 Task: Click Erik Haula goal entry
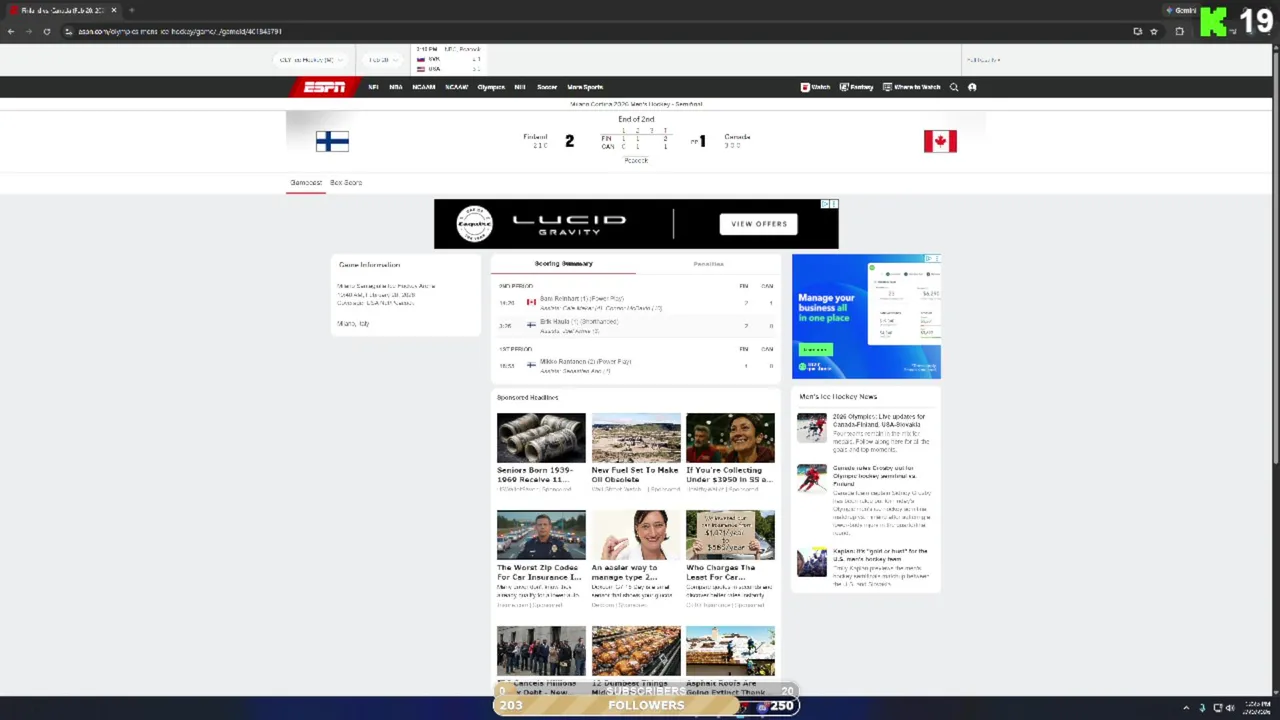[636, 326]
